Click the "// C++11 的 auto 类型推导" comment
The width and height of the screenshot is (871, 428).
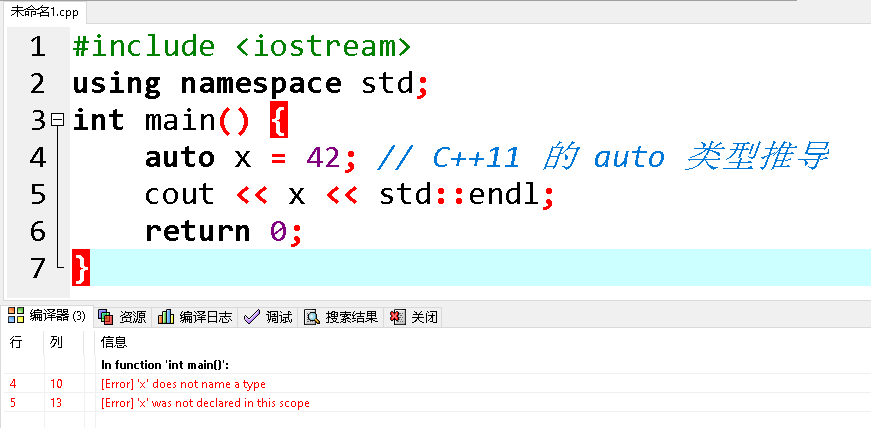pyautogui.click(x=603, y=157)
